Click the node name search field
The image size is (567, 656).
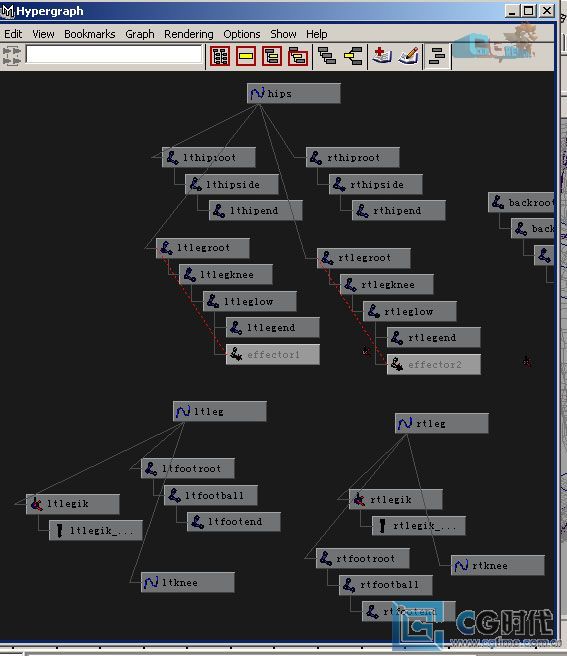[x=114, y=54]
